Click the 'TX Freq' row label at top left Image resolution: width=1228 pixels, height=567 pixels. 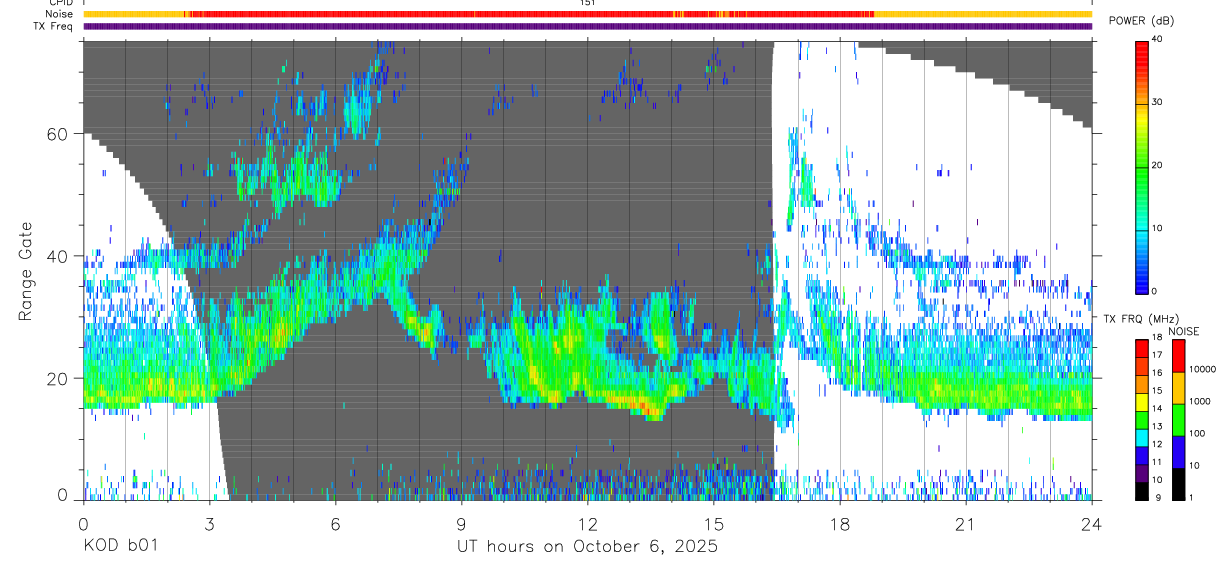(54, 26)
